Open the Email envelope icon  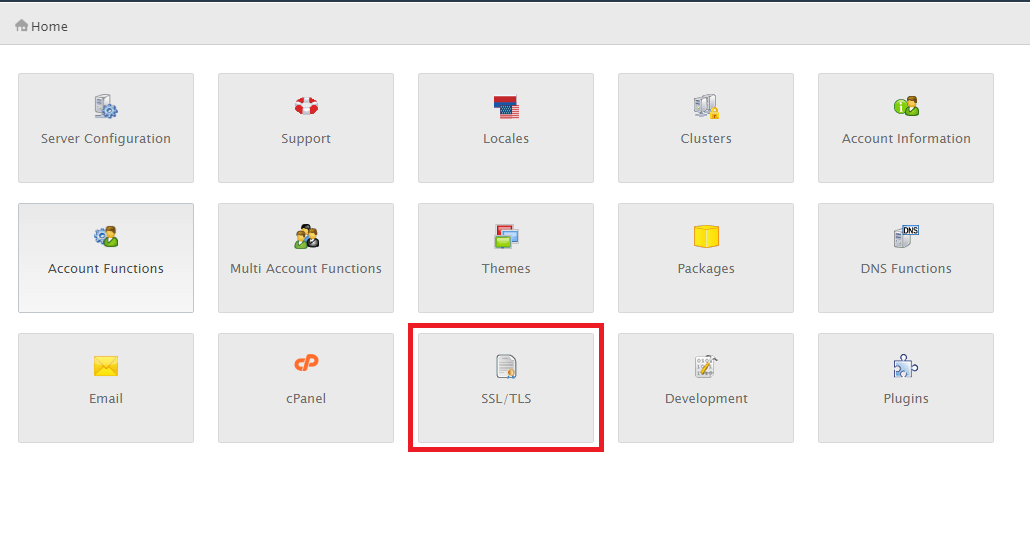[x=106, y=366]
